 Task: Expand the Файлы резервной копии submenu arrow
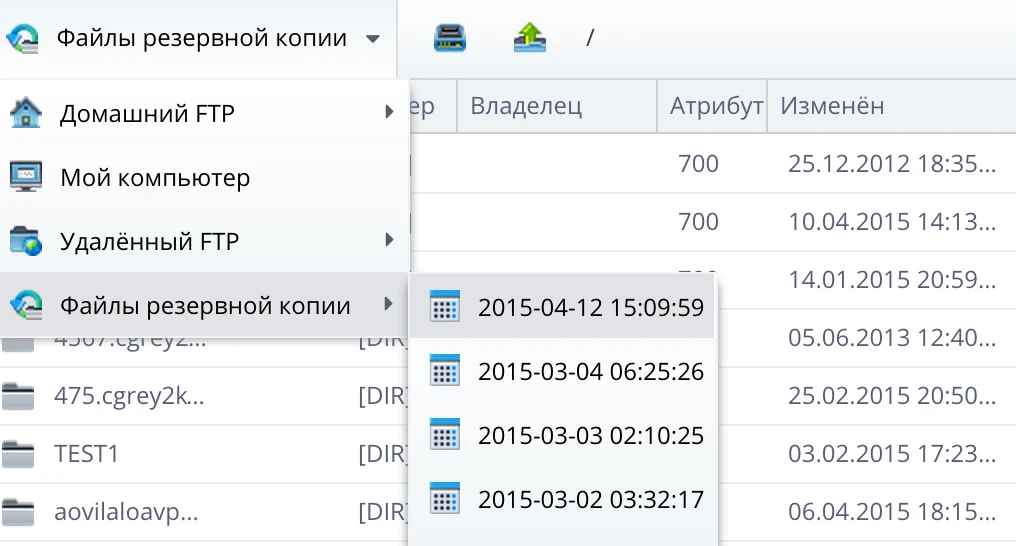tap(389, 304)
